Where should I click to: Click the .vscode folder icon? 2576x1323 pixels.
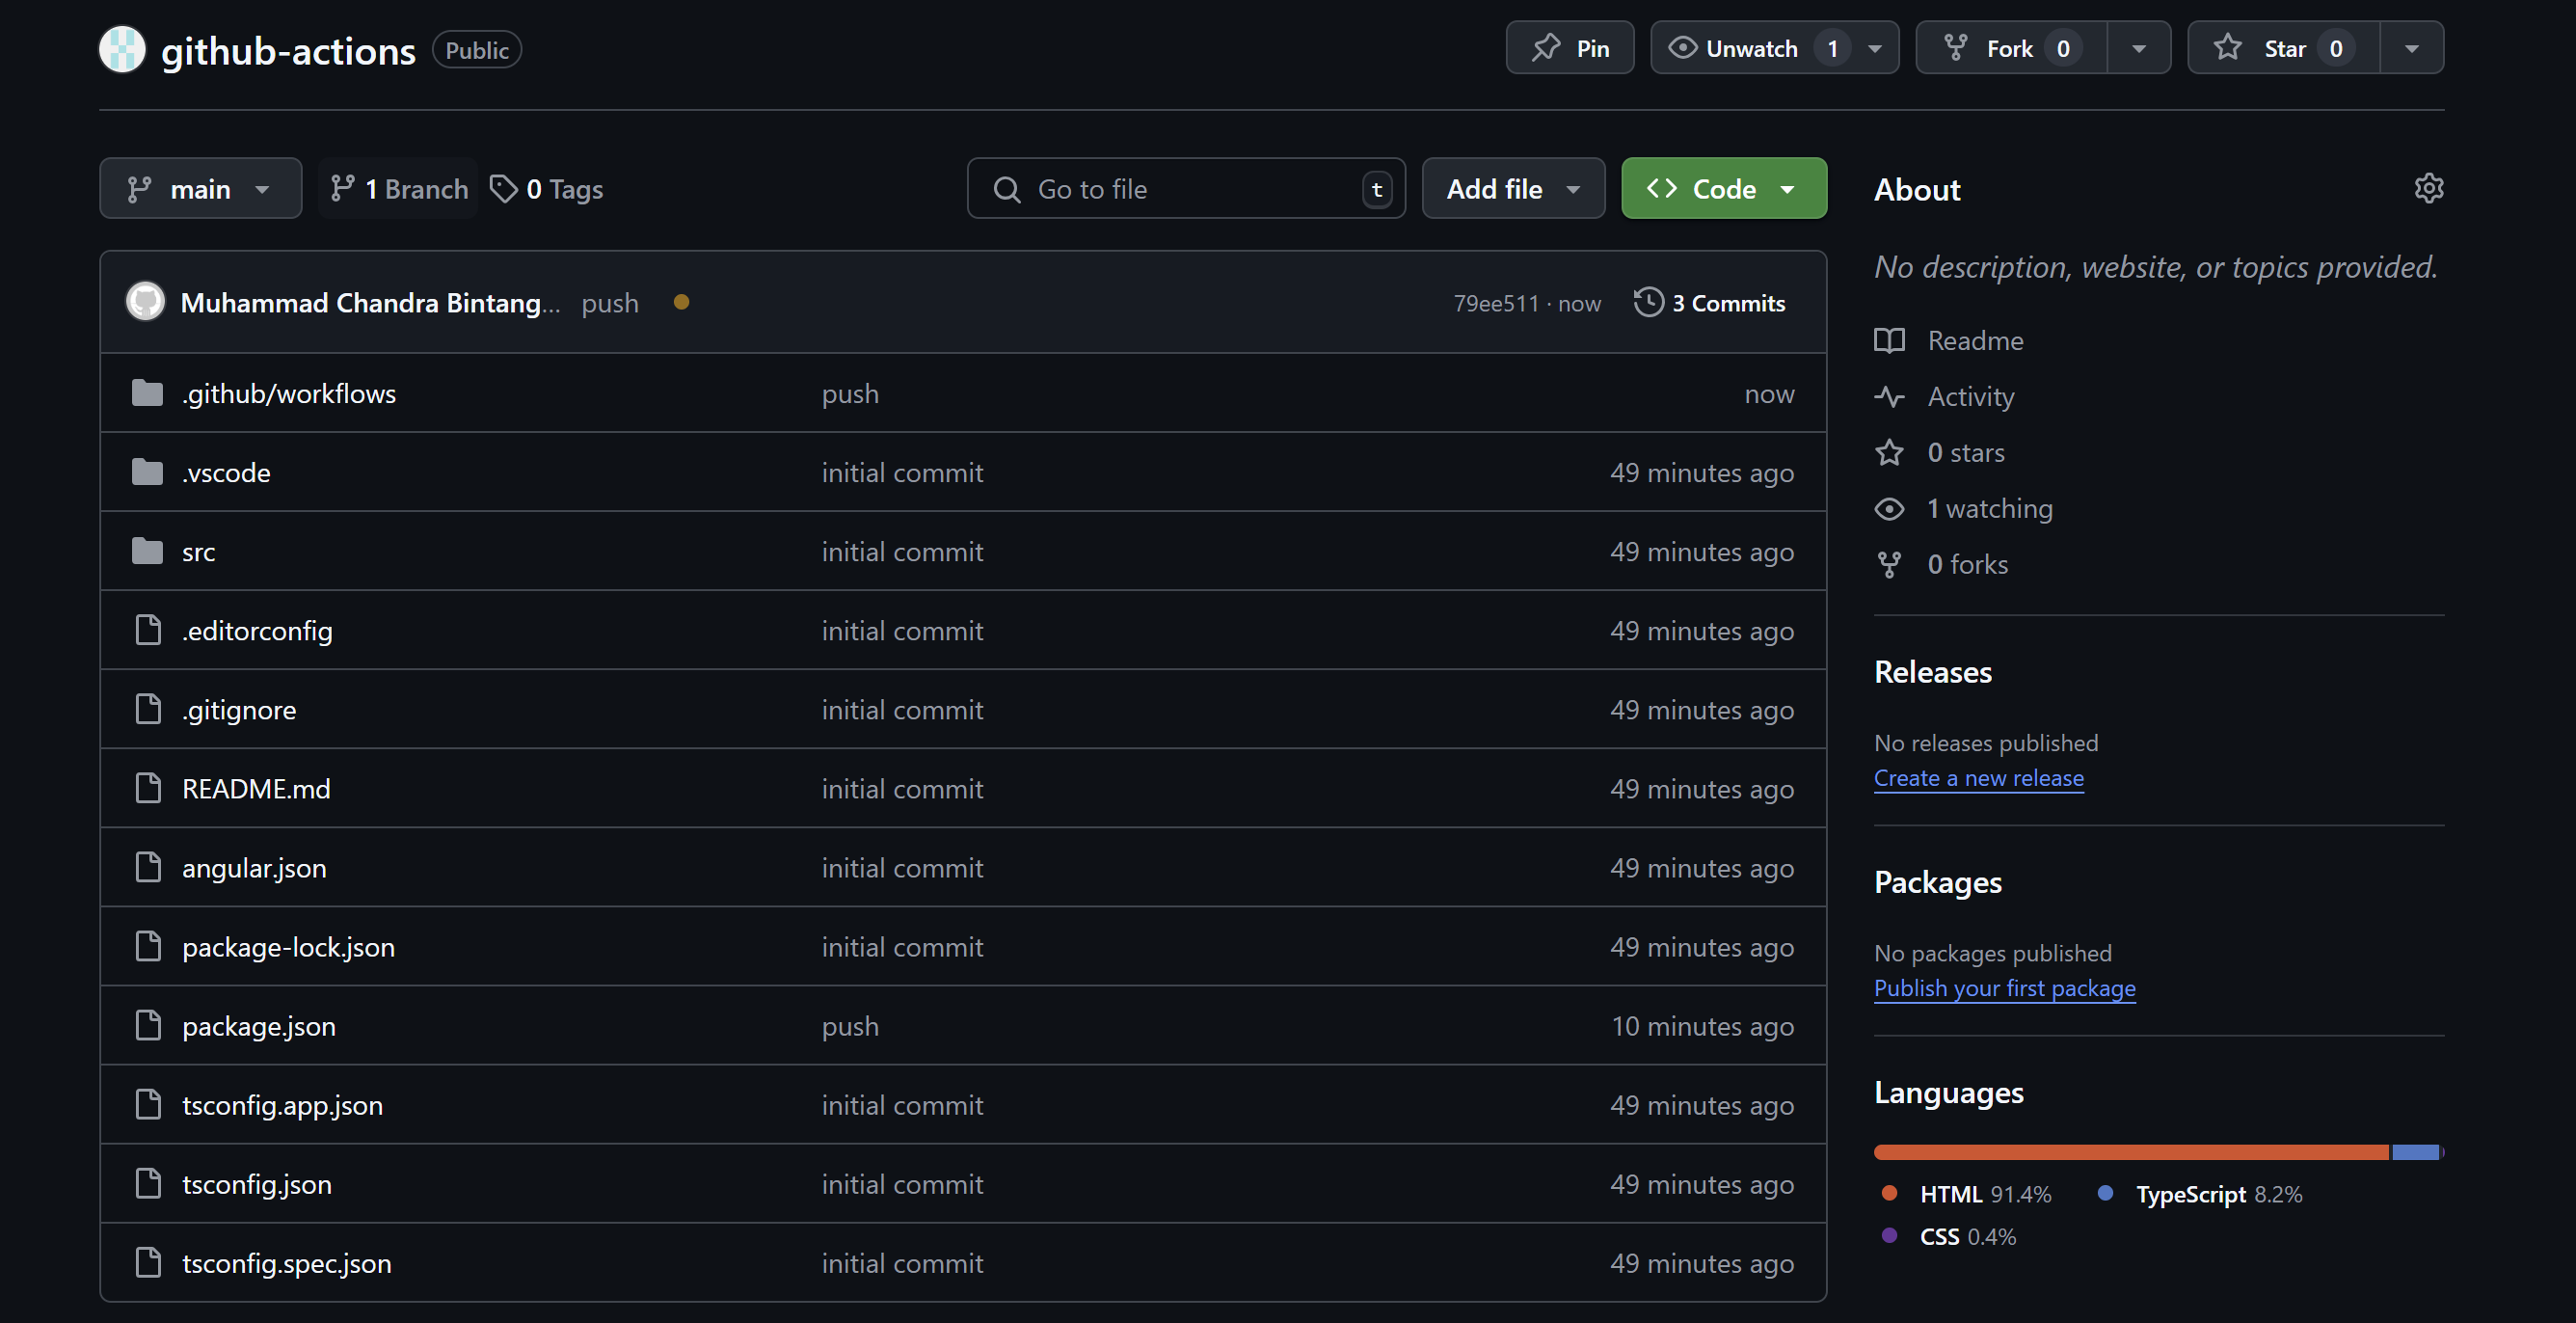point(147,472)
